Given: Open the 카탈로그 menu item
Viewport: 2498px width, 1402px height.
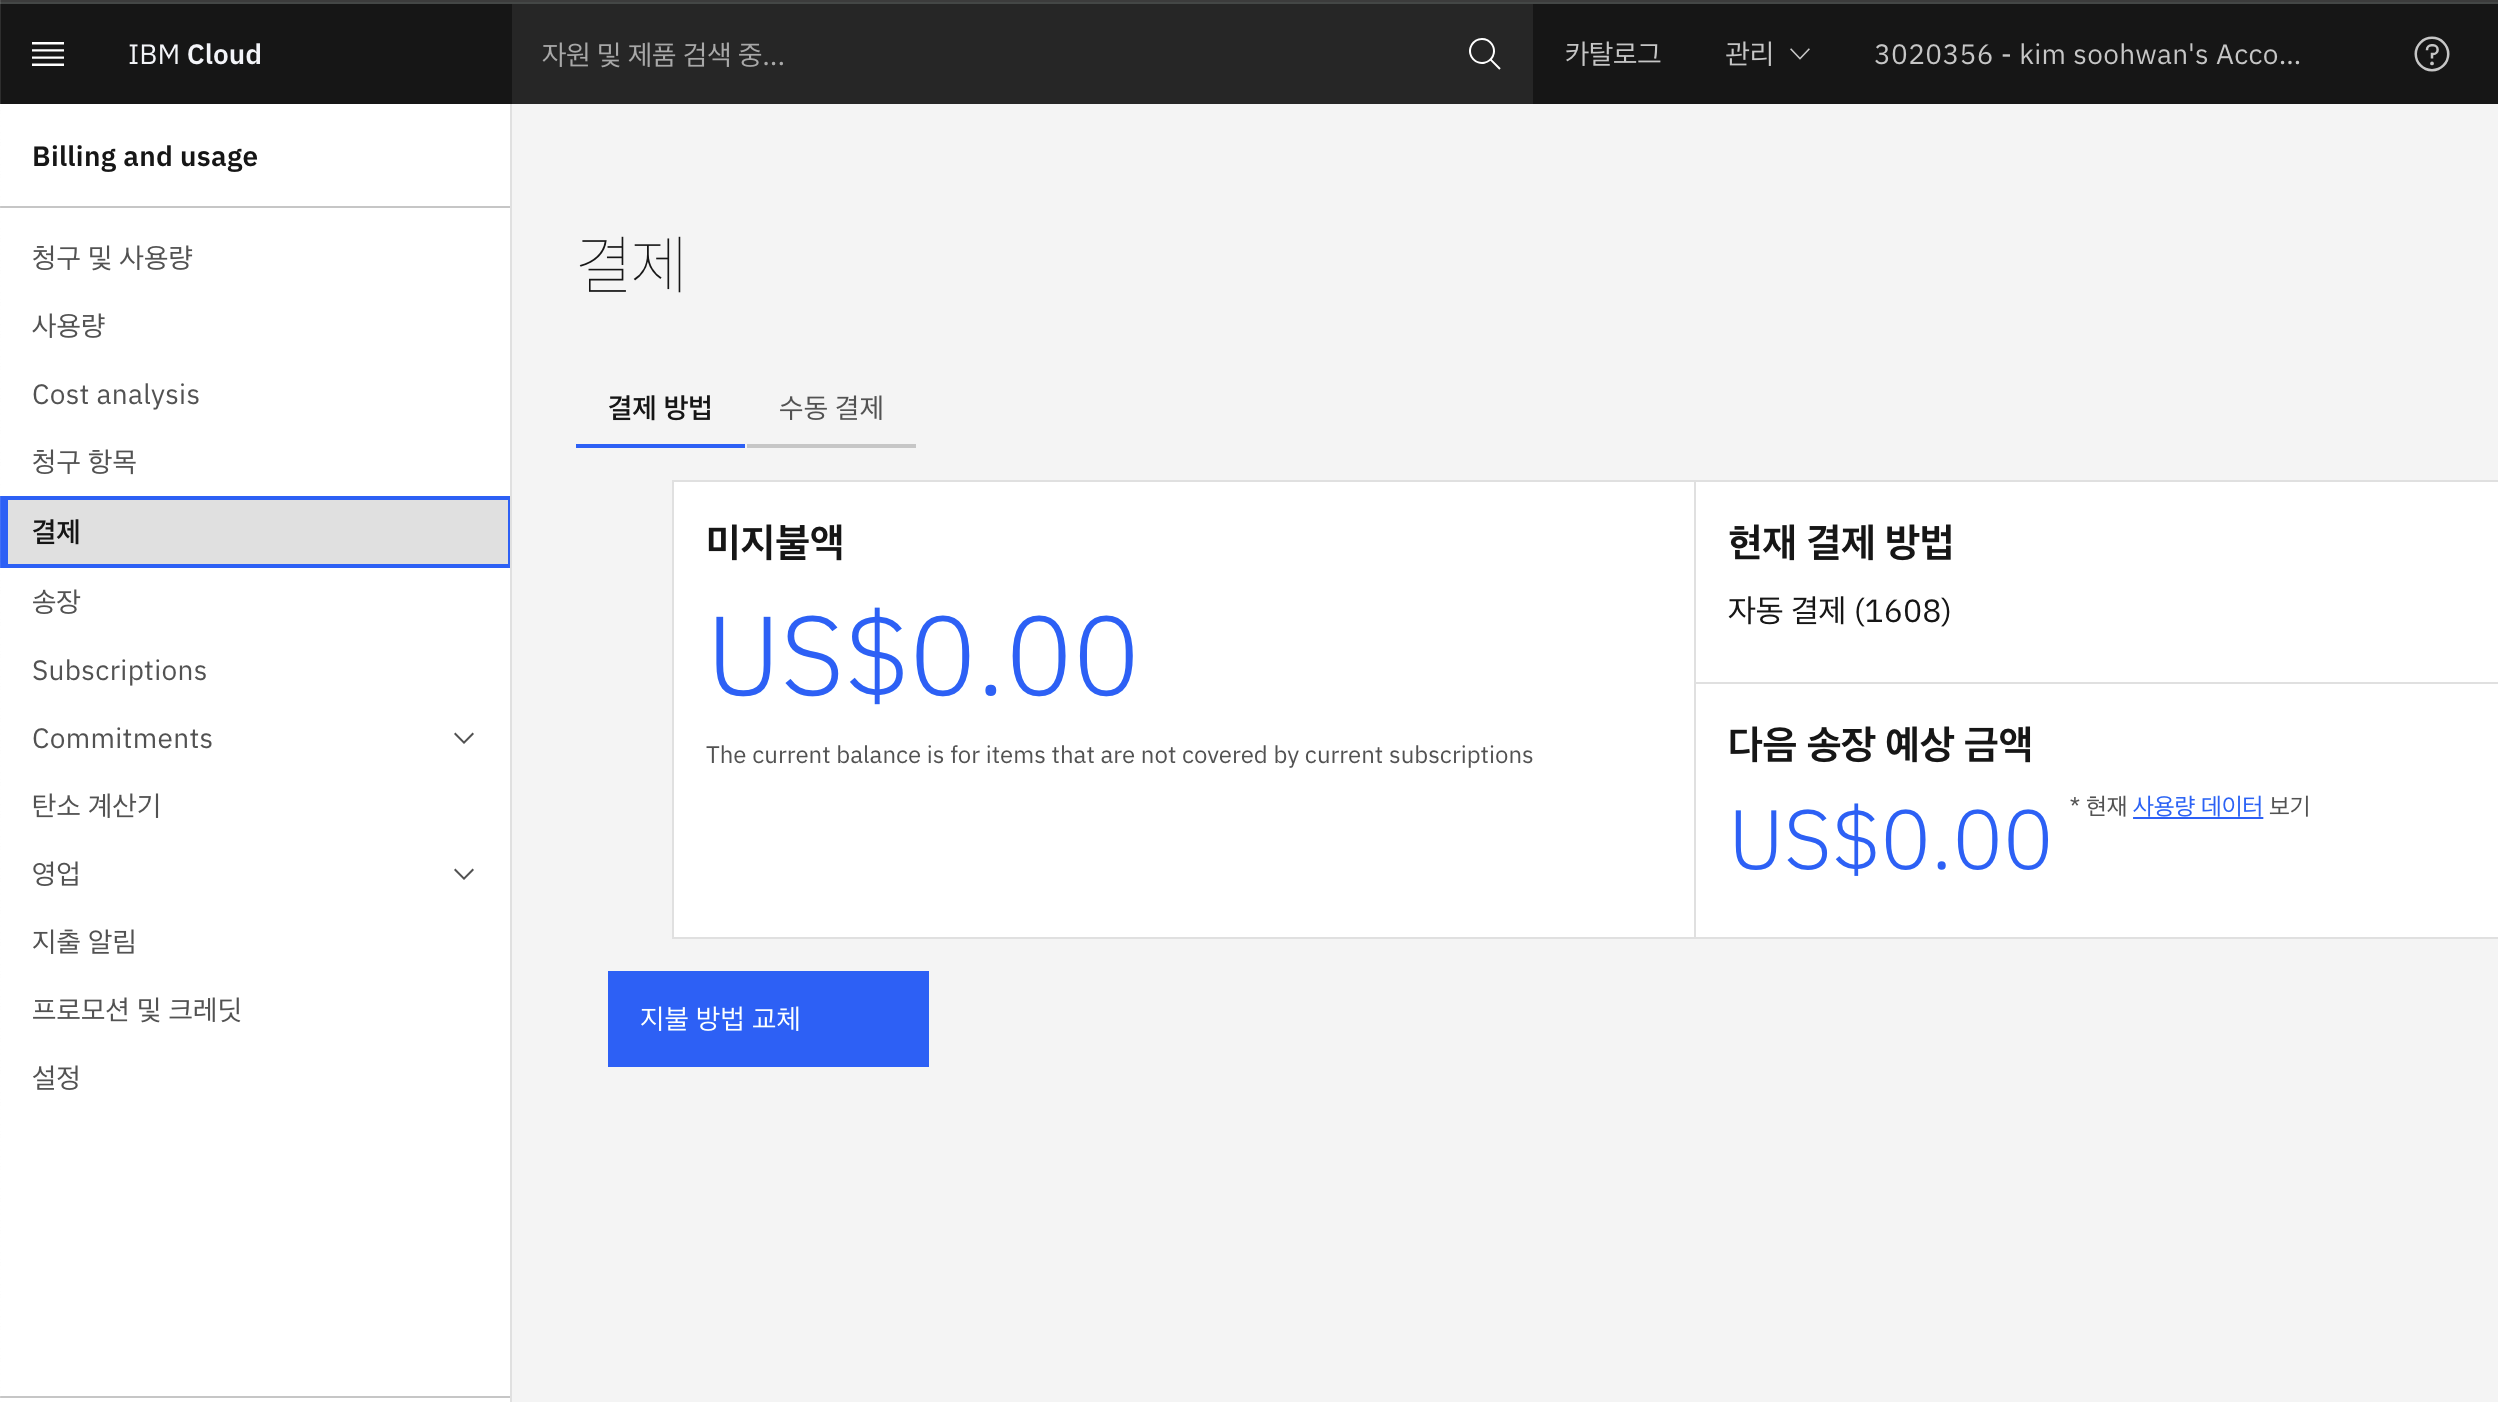Looking at the screenshot, I should (1612, 54).
